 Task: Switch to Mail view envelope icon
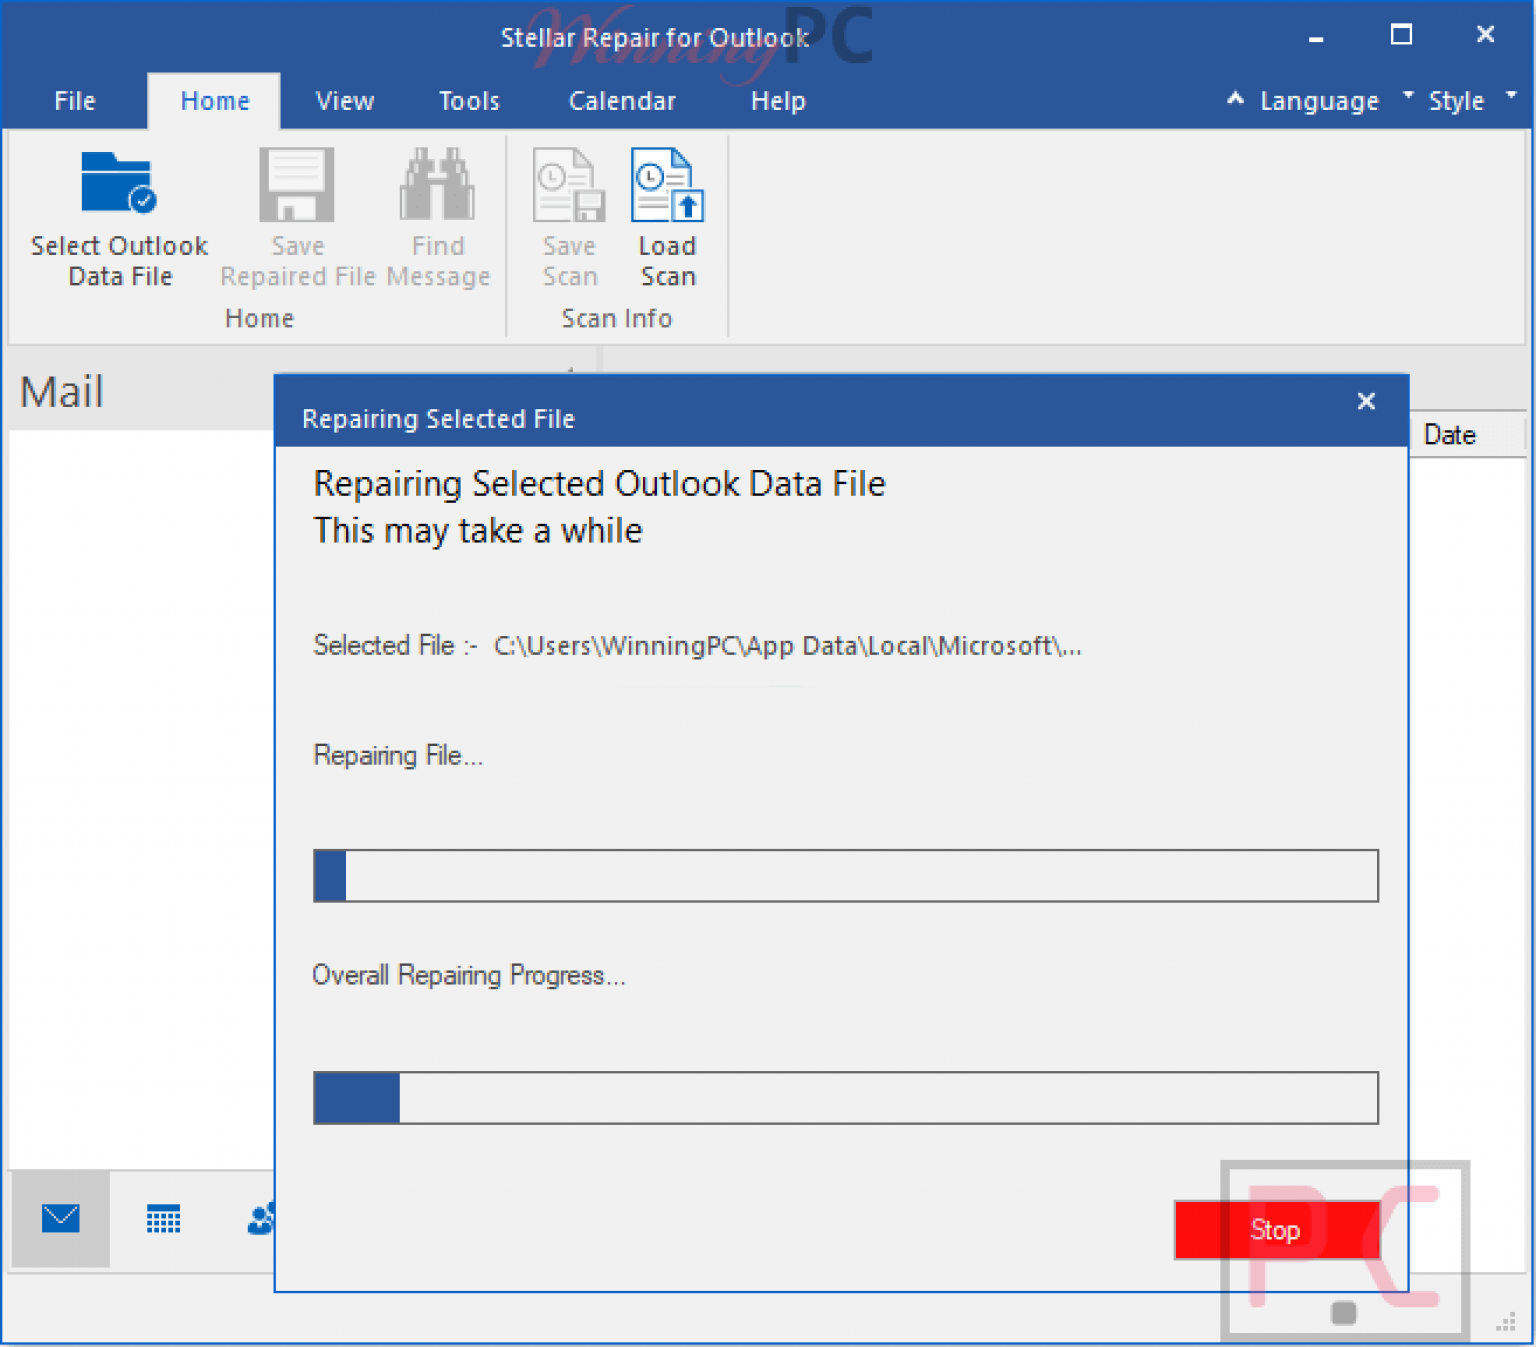(x=61, y=1218)
